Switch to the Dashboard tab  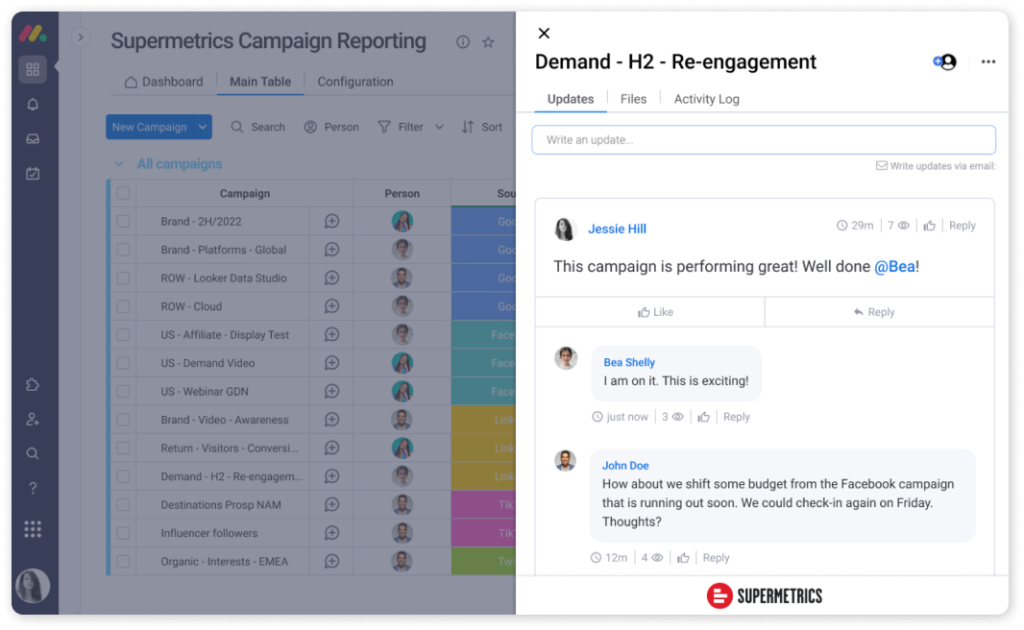tap(164, 82)
